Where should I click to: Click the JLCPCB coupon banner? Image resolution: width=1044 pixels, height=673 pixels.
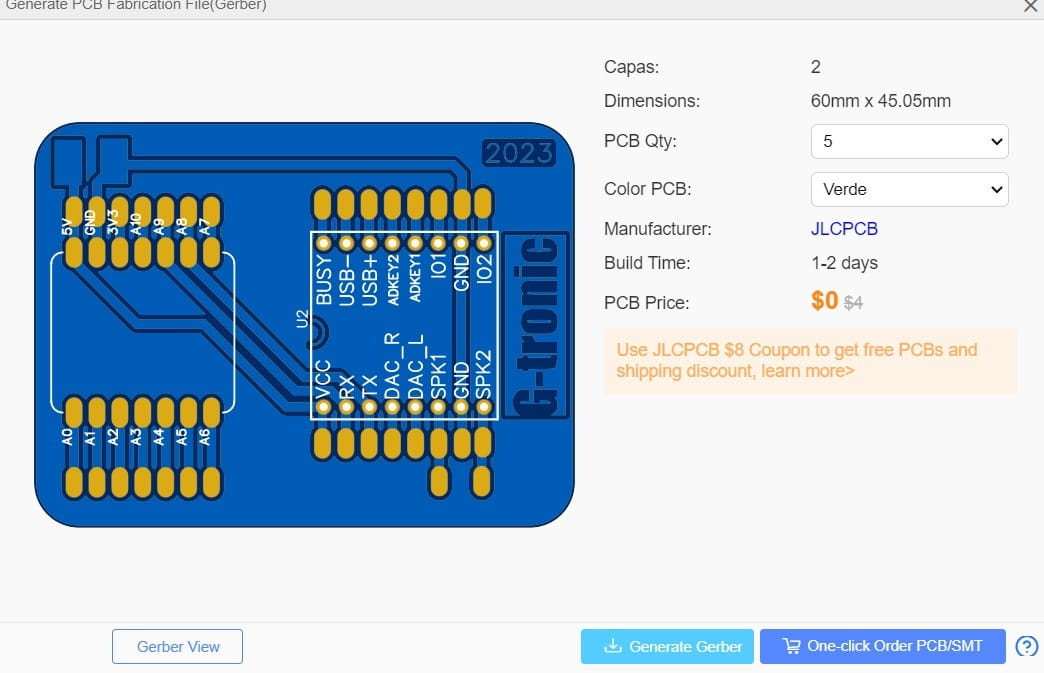(x=810, y=360)
